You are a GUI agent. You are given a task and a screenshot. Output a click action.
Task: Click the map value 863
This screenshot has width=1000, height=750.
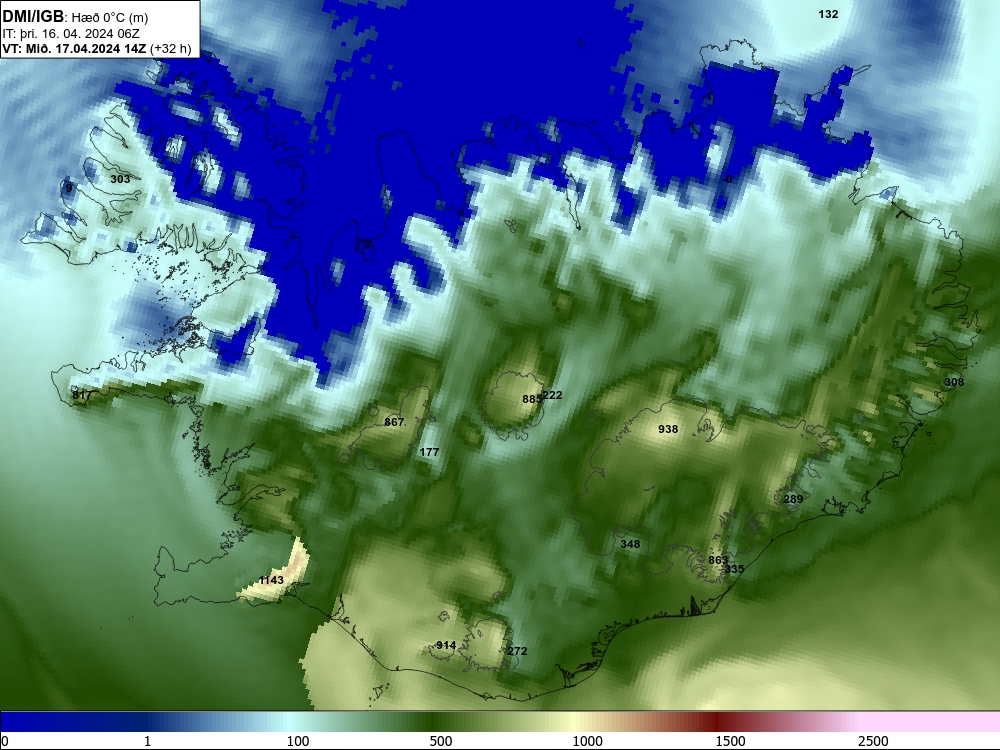pos(717,560)
